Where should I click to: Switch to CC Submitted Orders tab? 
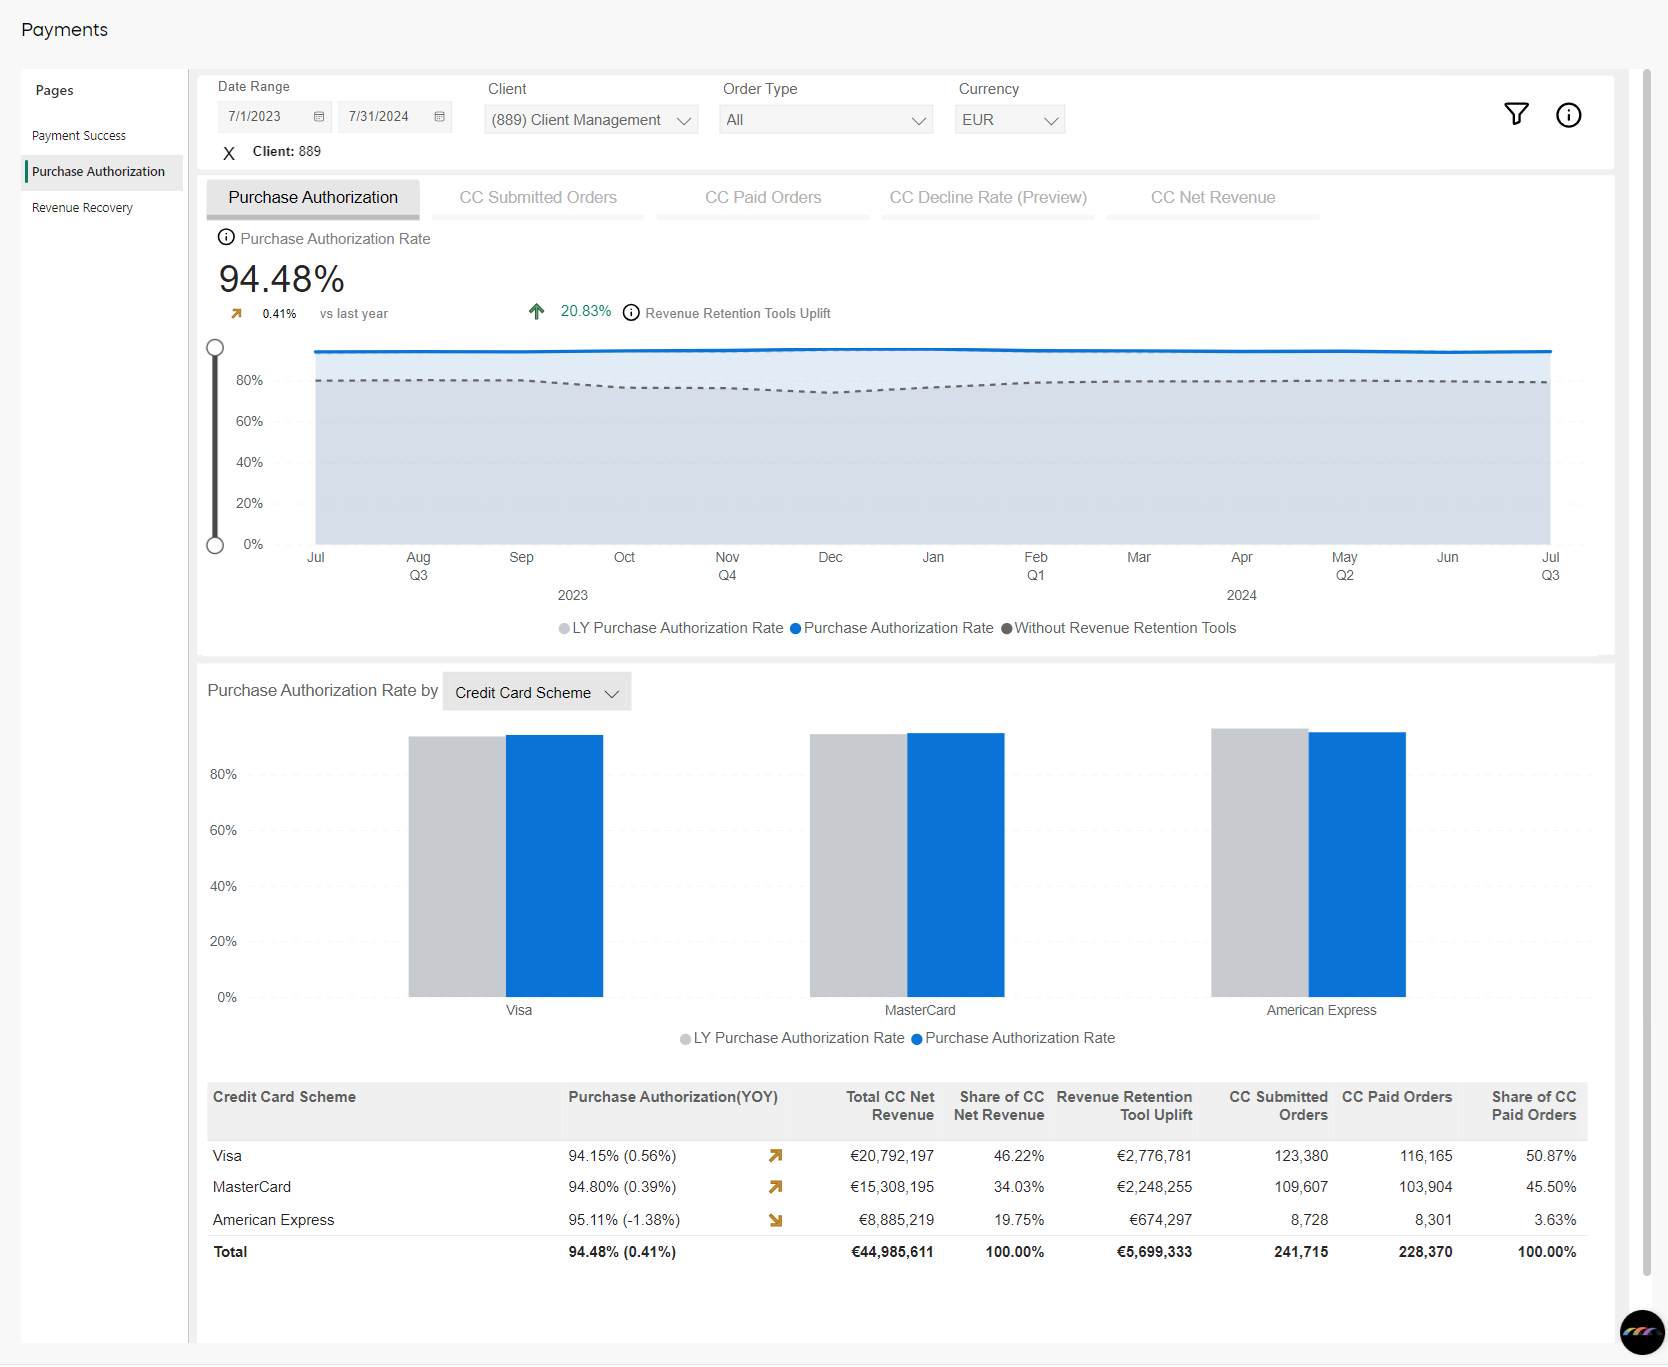point(538,198)
